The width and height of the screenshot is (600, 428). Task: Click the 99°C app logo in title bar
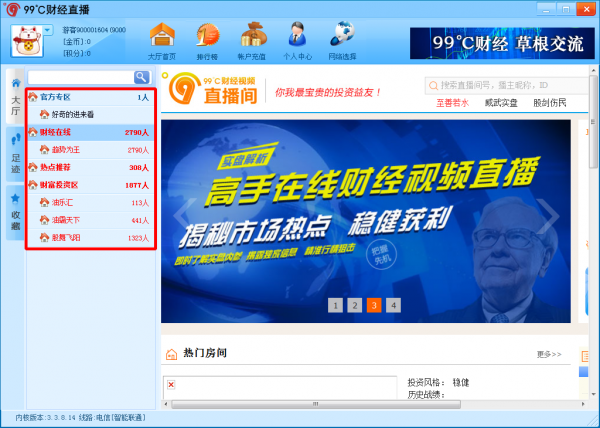tap(12, 9)
